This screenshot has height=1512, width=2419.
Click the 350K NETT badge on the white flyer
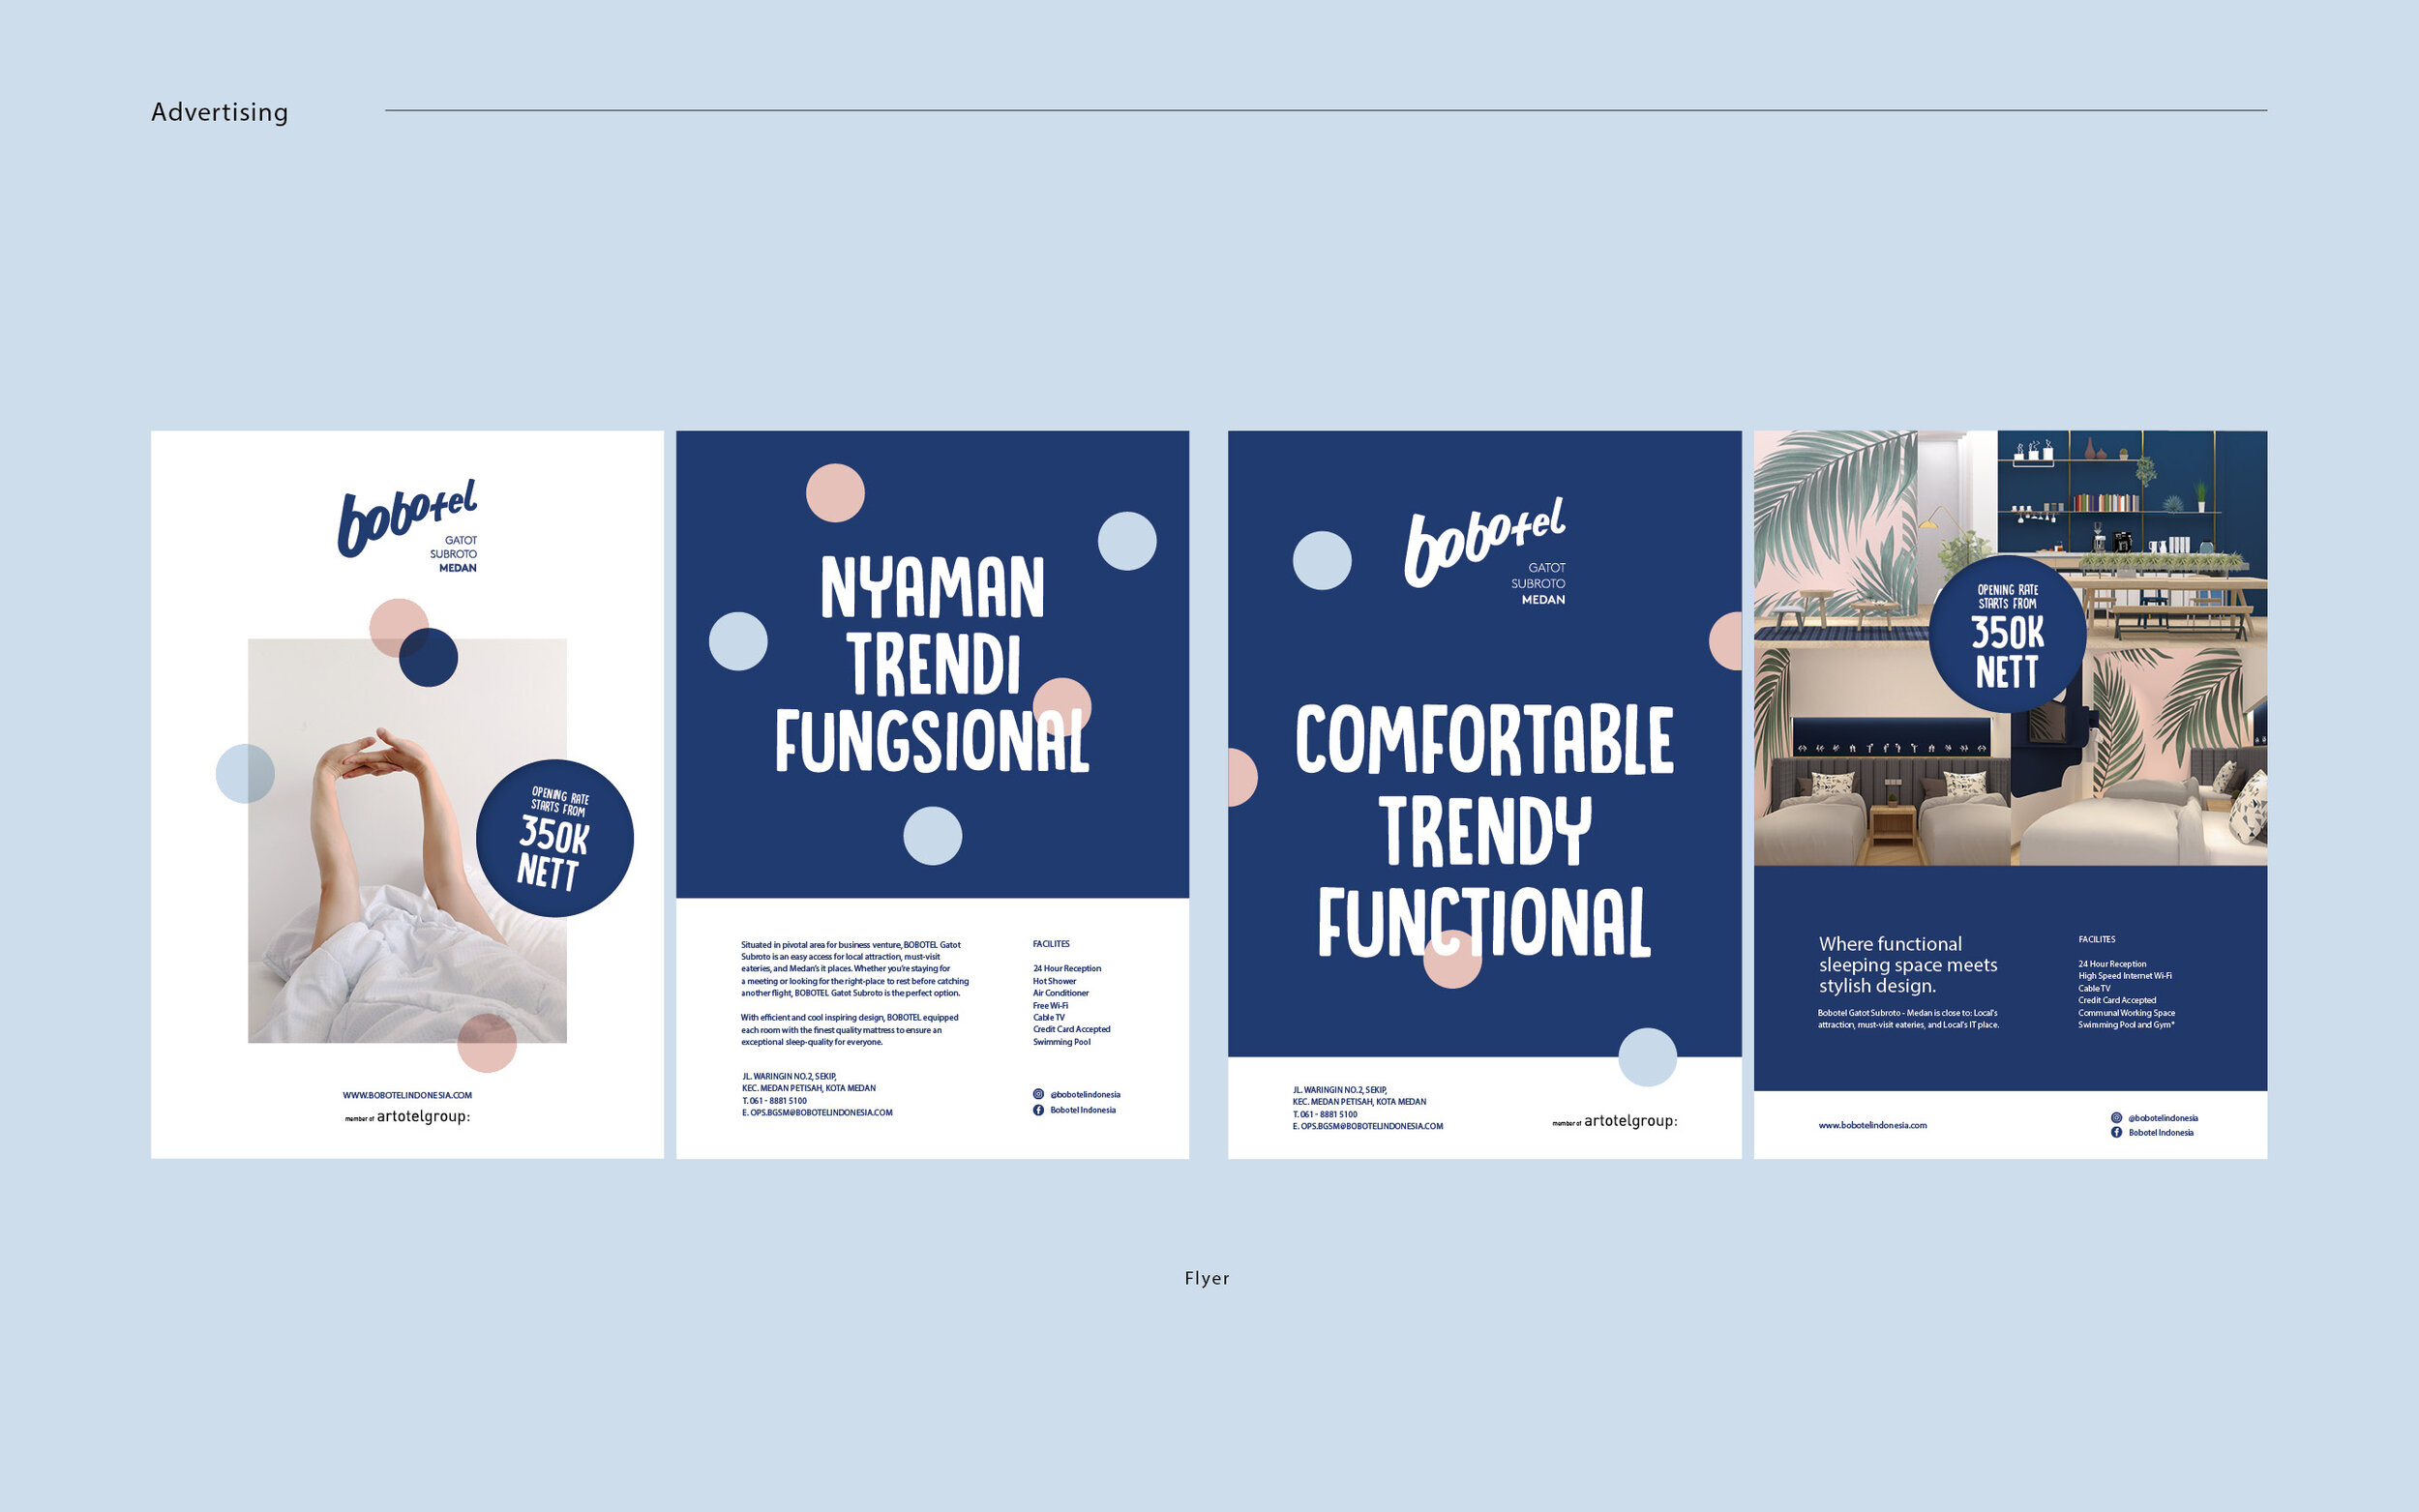pos(555,838)
